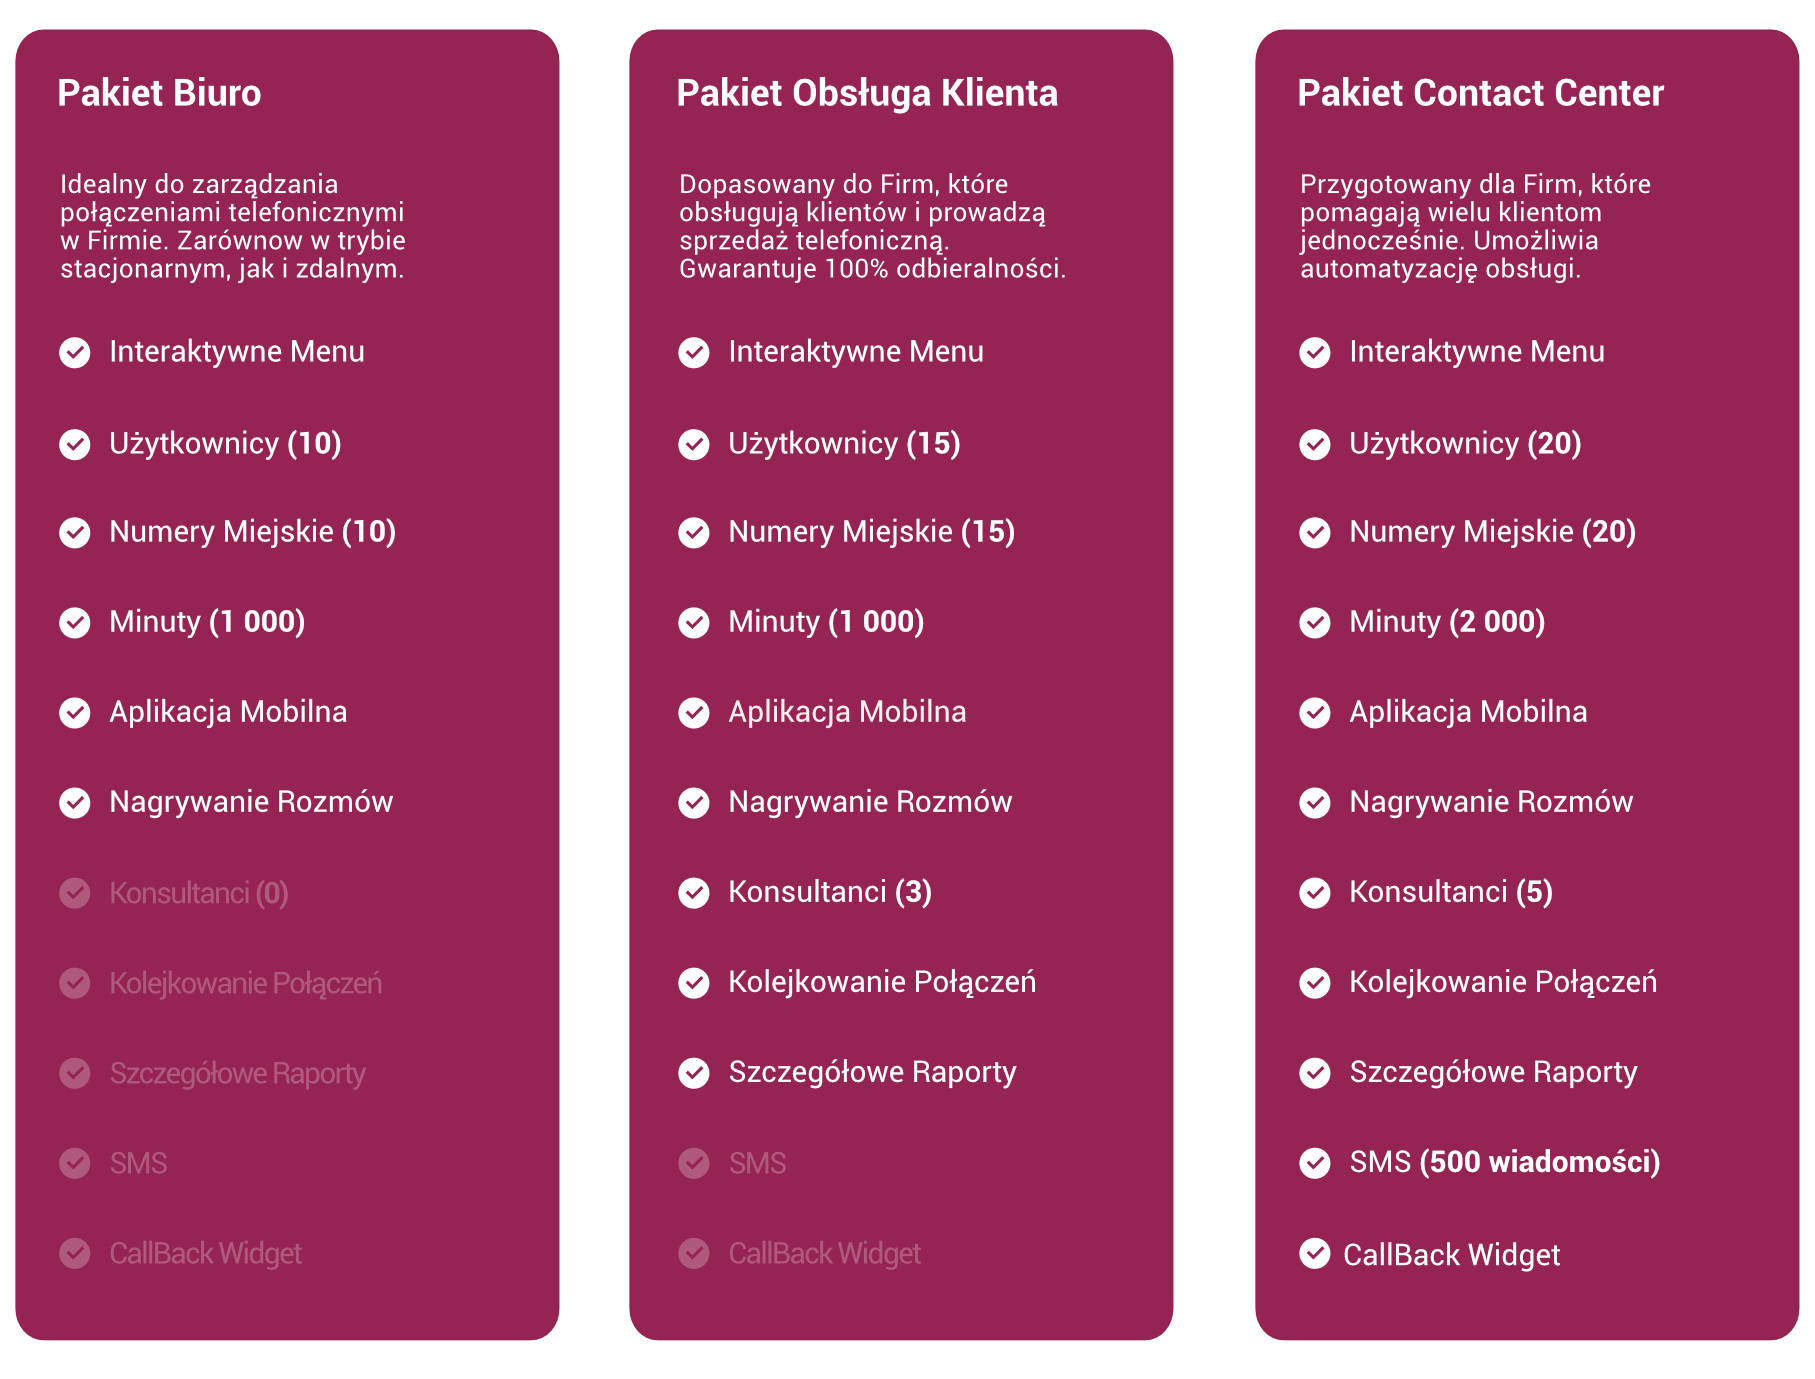Click the checkmark next to Kolejkowanie Połączeń in Contact Center
This screenshot has width=1815, height=1379.
pos(1315,982)
